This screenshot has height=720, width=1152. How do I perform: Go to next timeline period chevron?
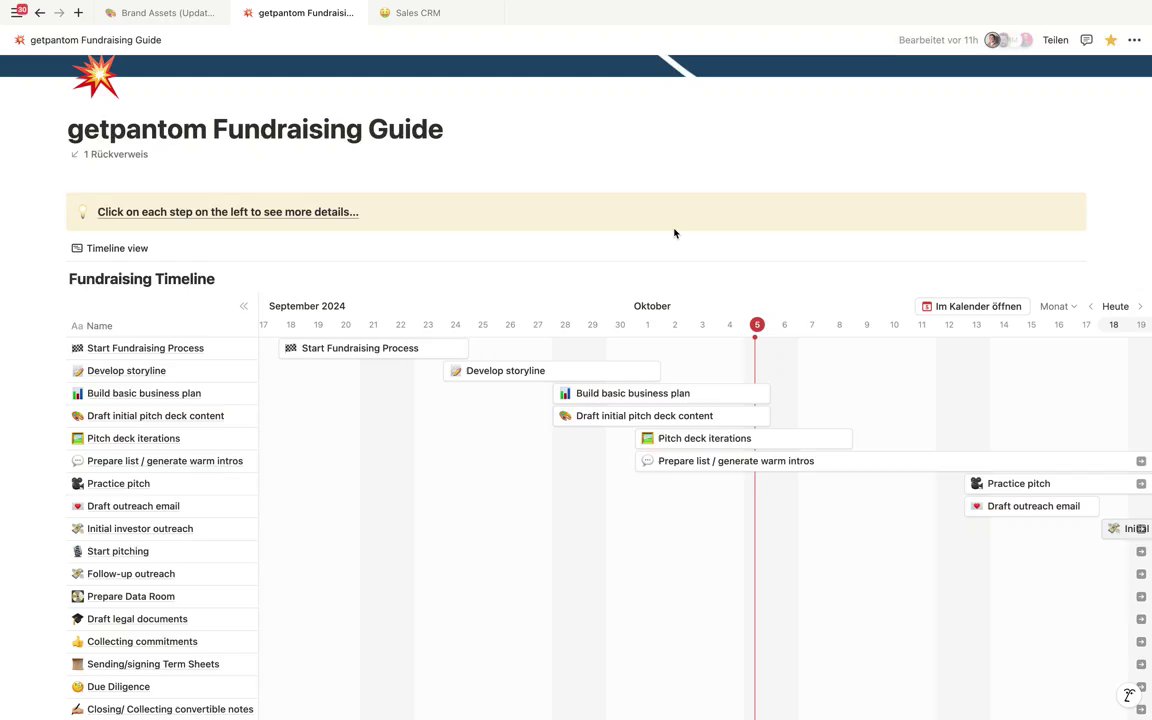(x=1140, y=306)
